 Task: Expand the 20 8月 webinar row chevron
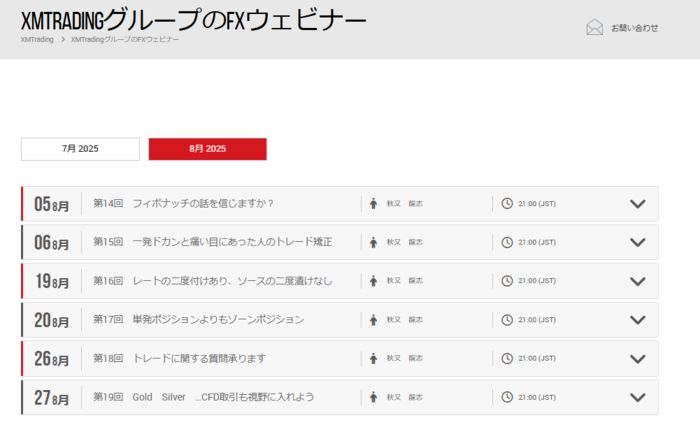(638, 320)
